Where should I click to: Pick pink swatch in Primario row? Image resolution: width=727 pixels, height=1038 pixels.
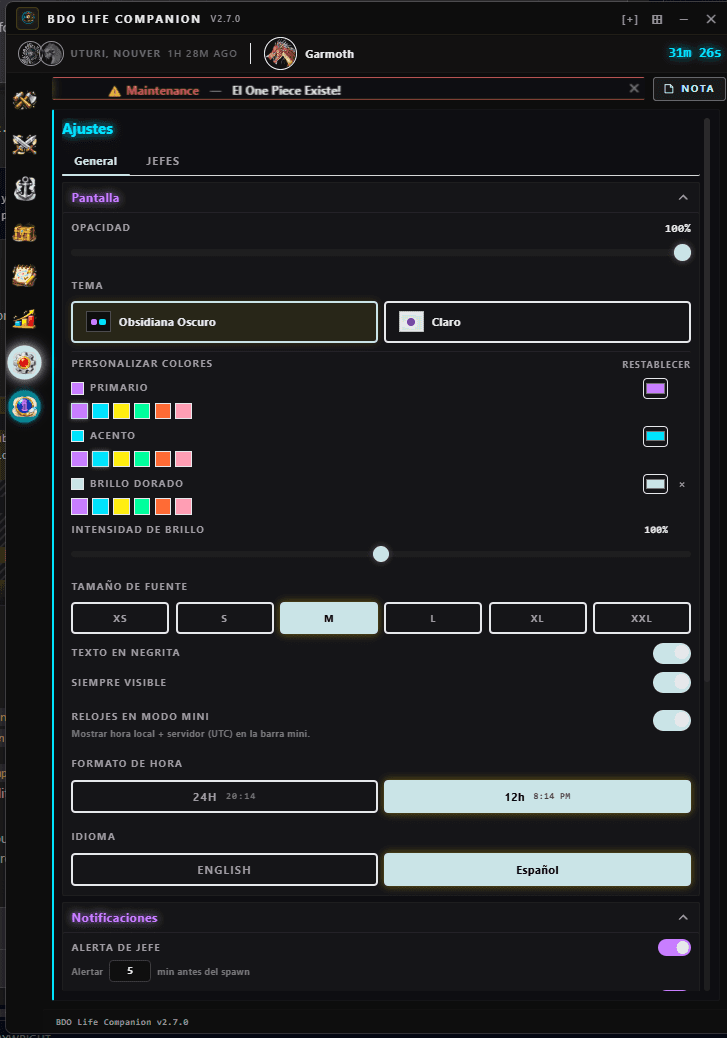(x=183, y=411)
